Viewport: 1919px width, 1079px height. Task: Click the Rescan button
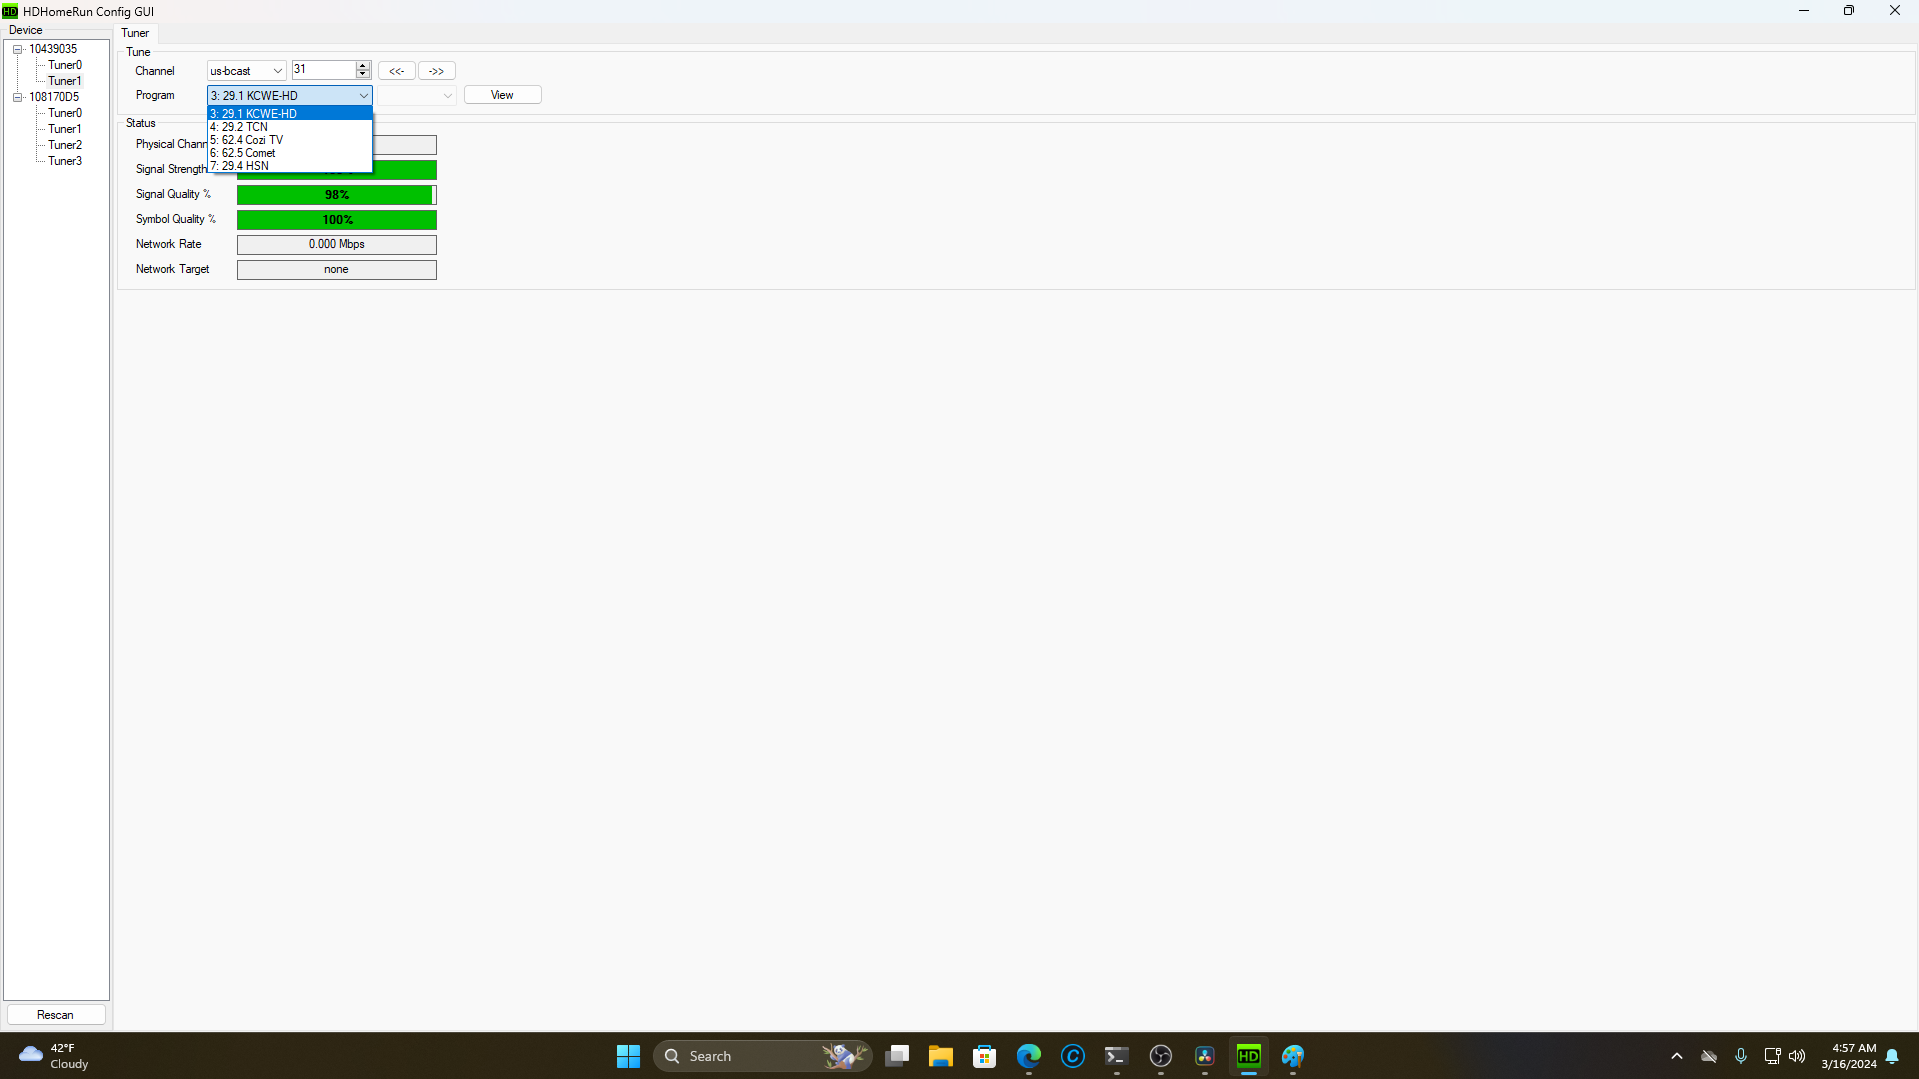[56, 1015]
